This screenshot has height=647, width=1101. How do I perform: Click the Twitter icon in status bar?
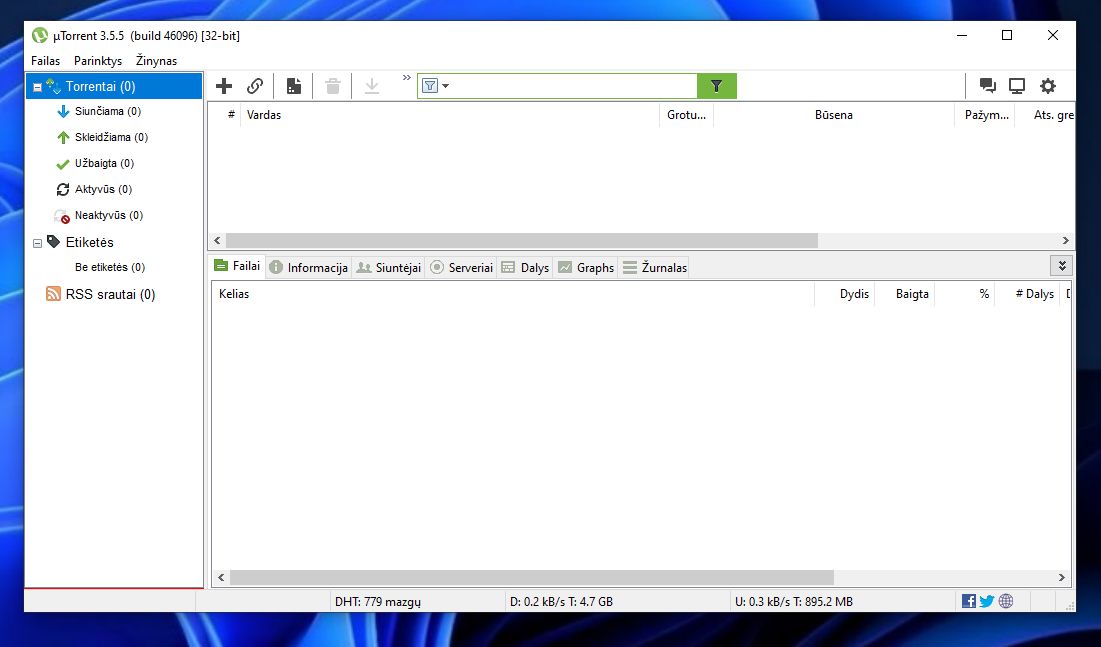987,601
